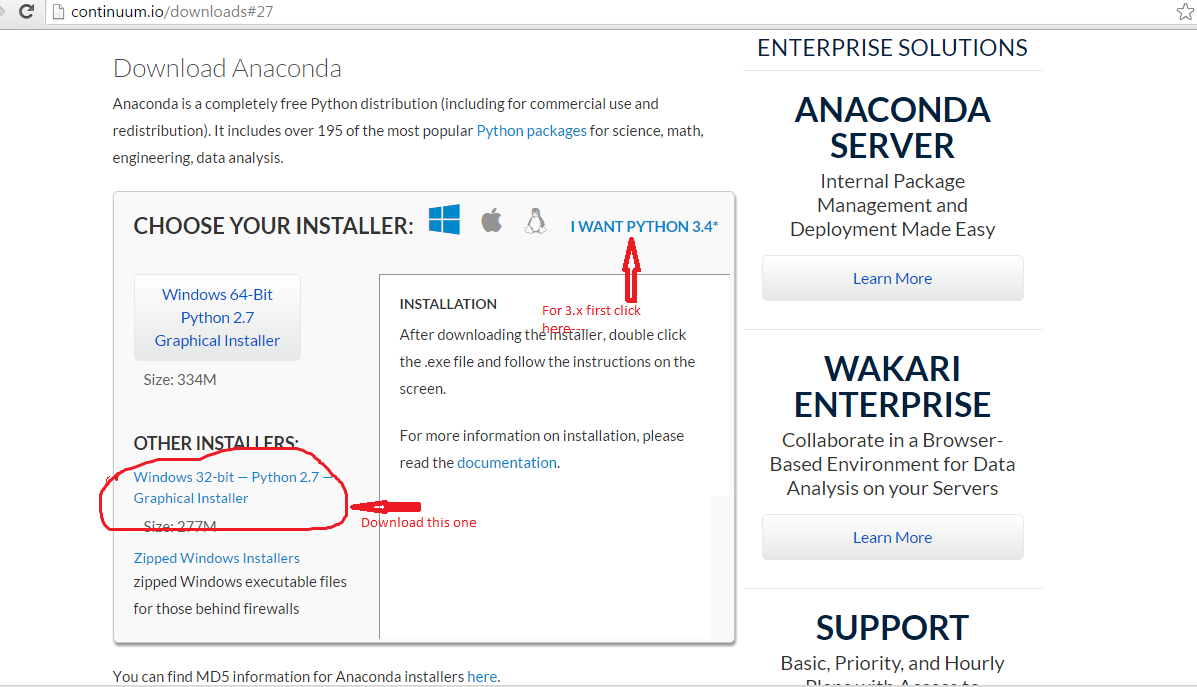Image resolution: width=1197 pixels, height=687 pixels.
Task: Click the Download Anaconda heading
Action: (227, 69)
